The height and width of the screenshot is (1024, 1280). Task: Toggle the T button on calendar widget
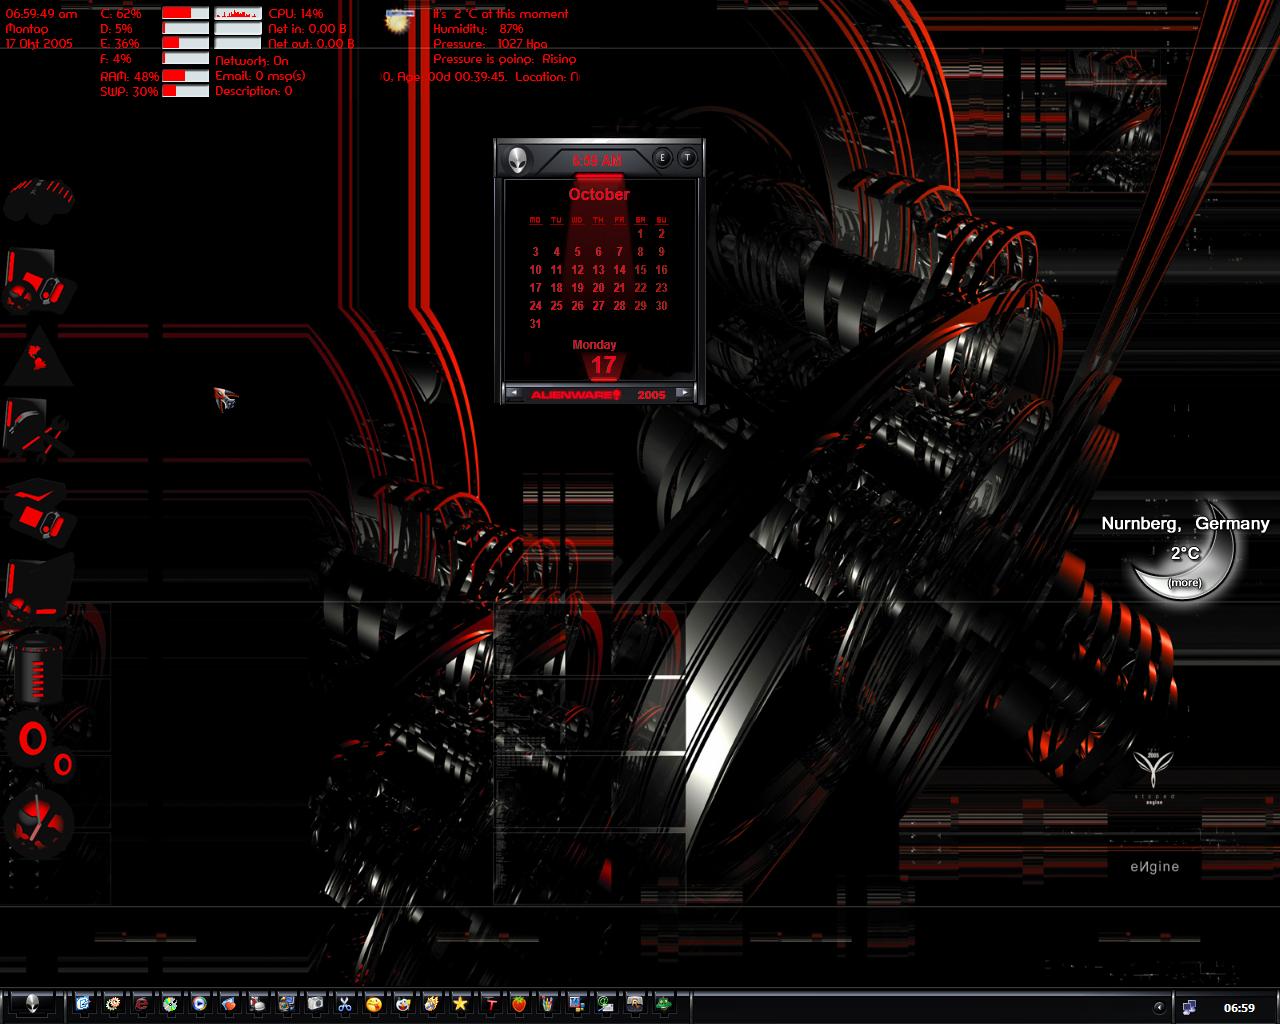pos(687,158)
